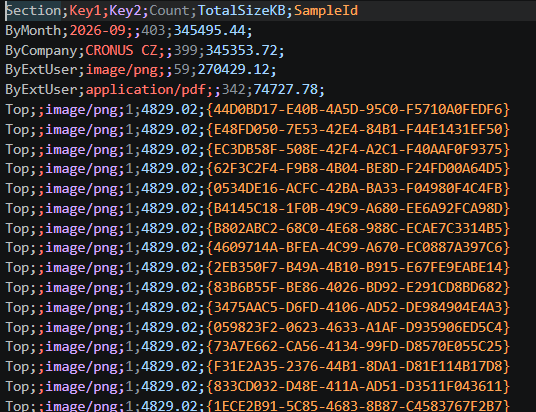536x412 pixels.
Task: Click the TotalSizeKB column header text
Action: point(241,11)
